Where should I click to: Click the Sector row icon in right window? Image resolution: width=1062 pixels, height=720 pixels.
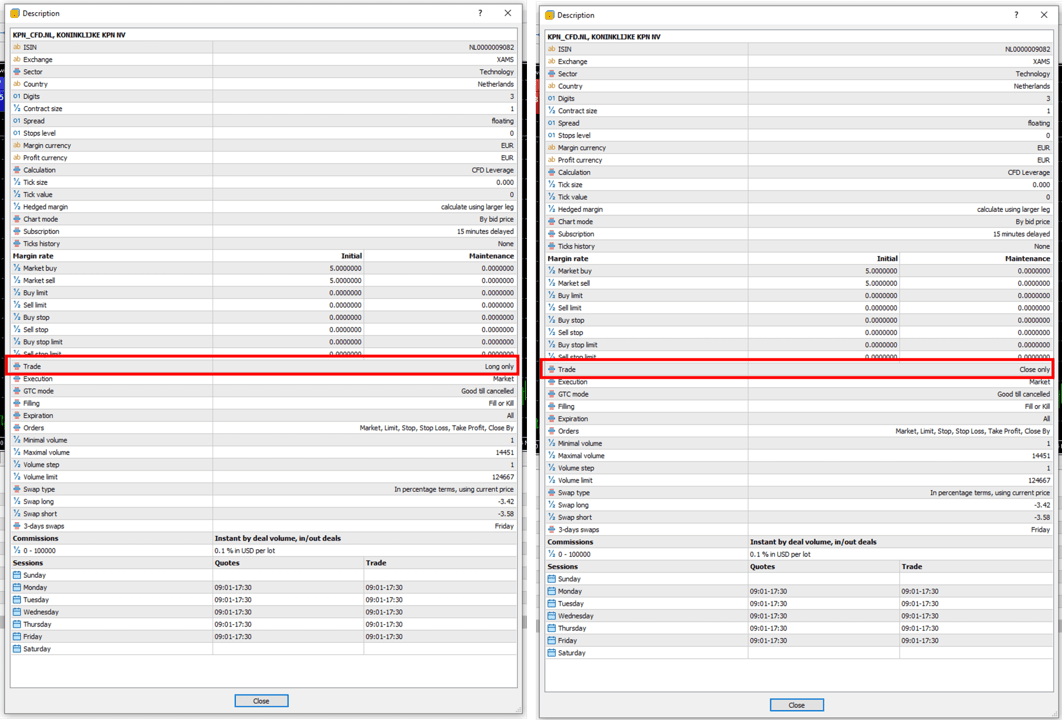pyautogui.click(x=551, y=74)
